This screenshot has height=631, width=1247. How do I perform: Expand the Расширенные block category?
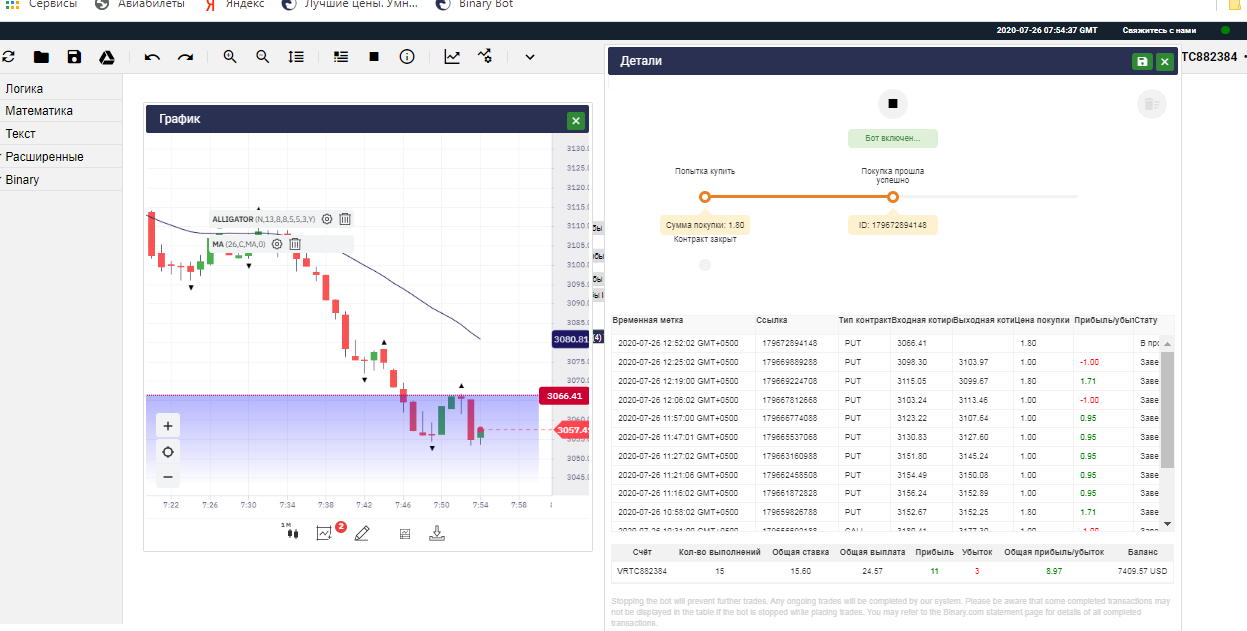44,157
